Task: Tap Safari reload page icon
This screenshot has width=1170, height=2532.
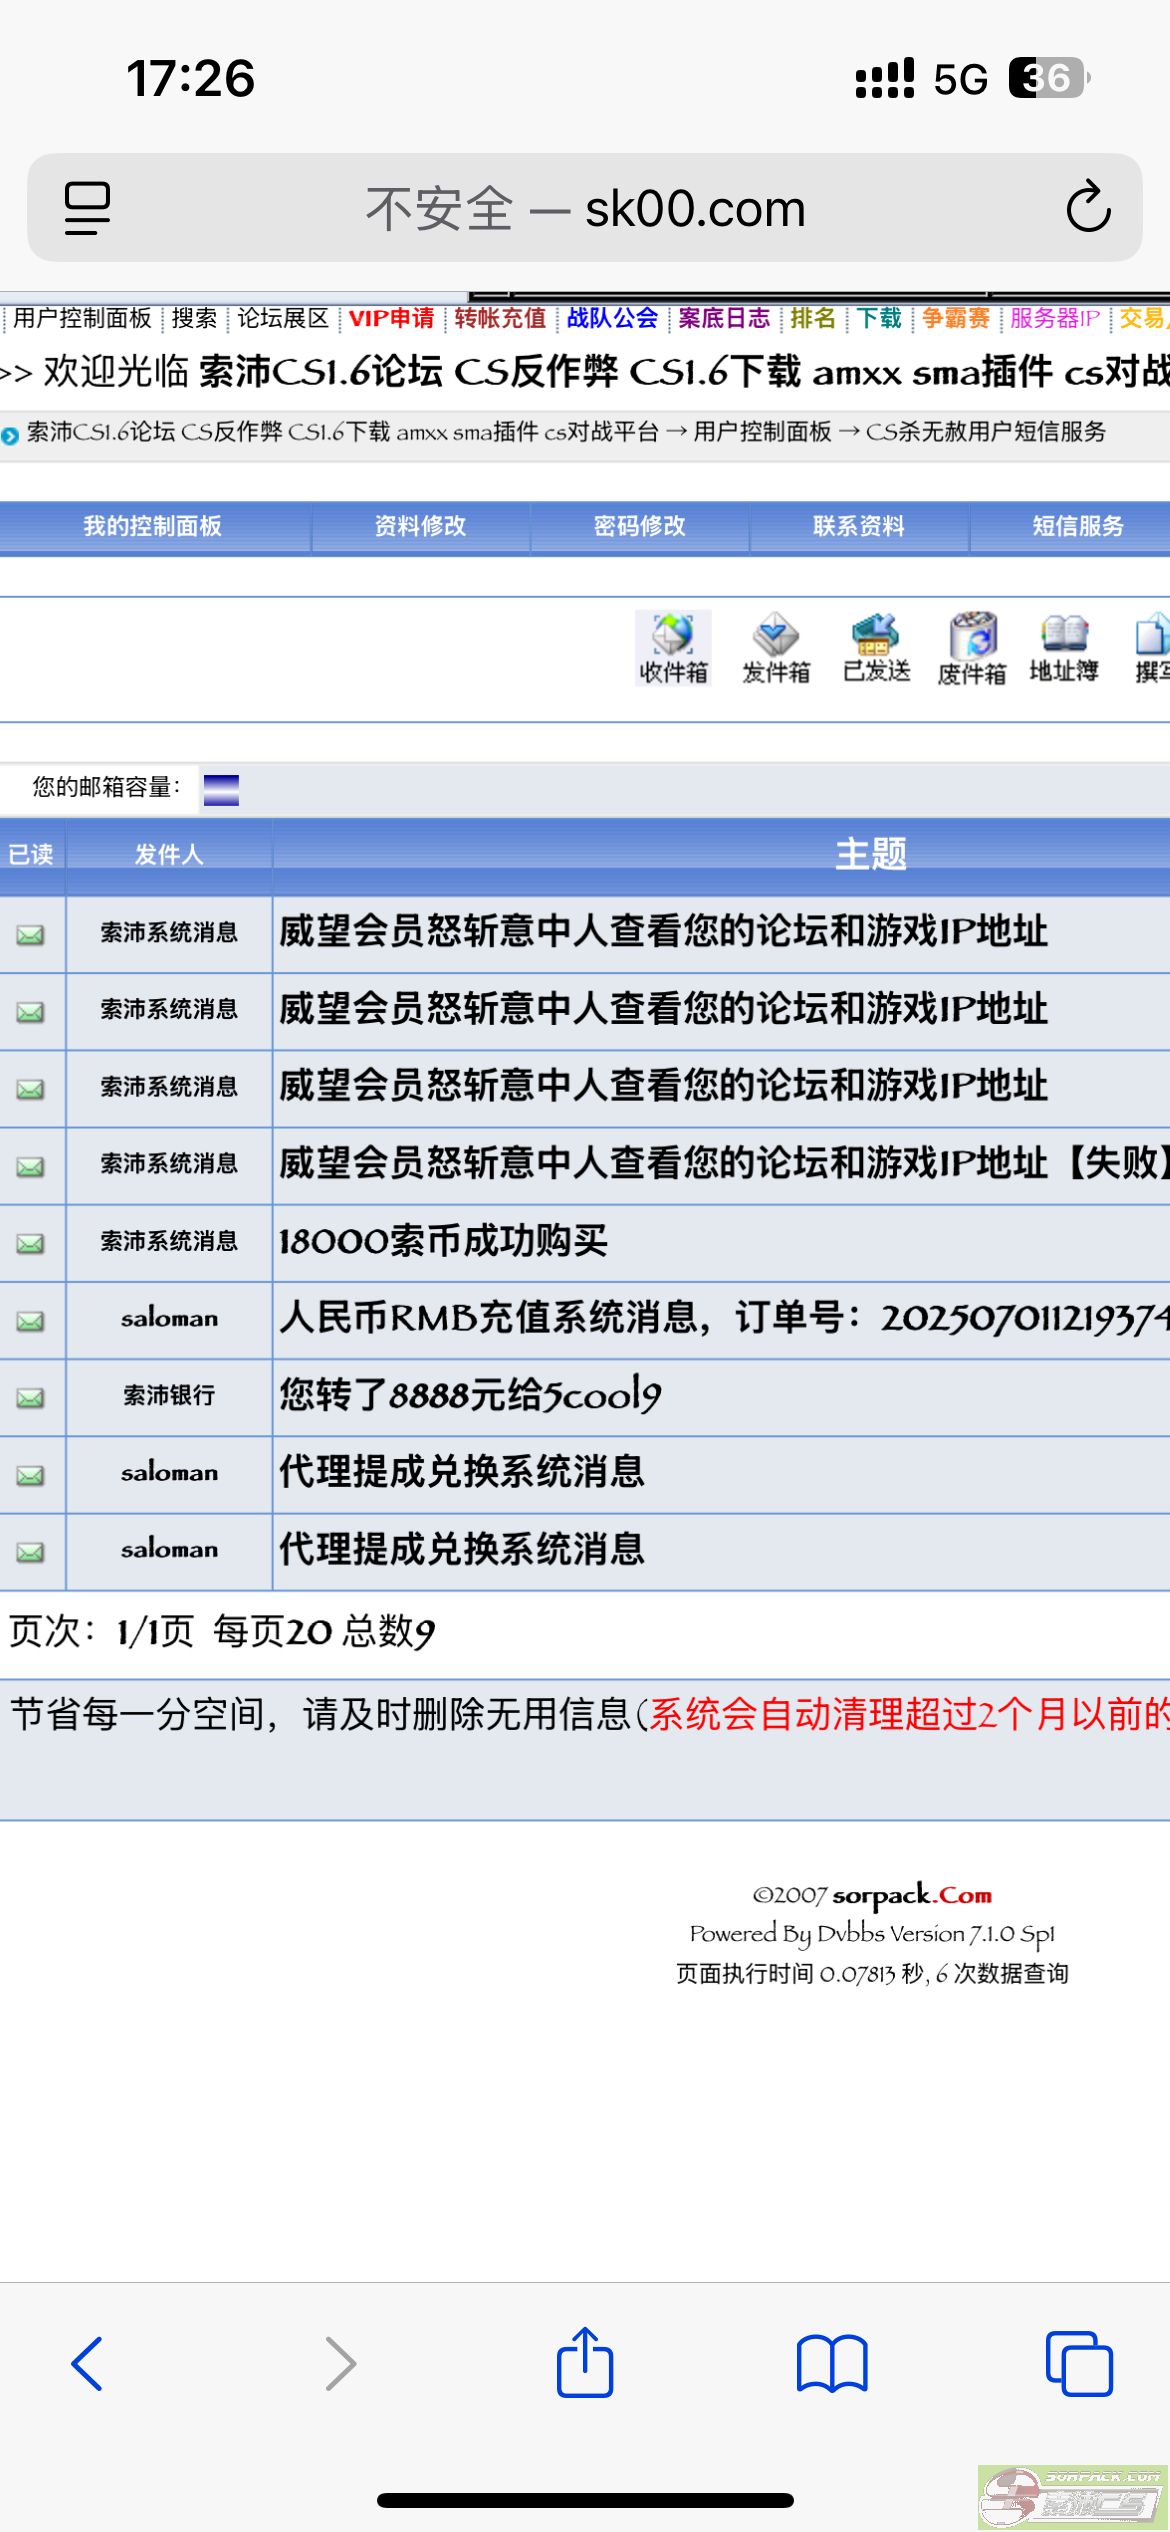Action: point(1088,208)
